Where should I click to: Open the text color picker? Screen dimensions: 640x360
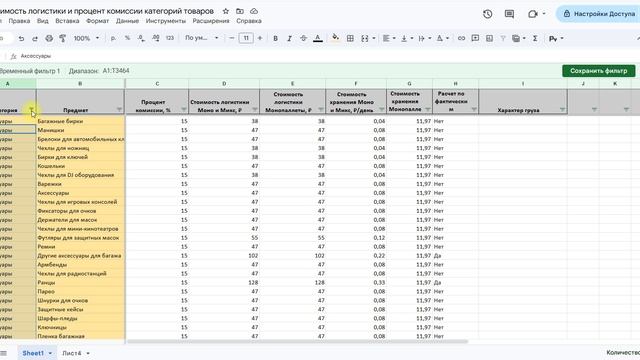318,38
